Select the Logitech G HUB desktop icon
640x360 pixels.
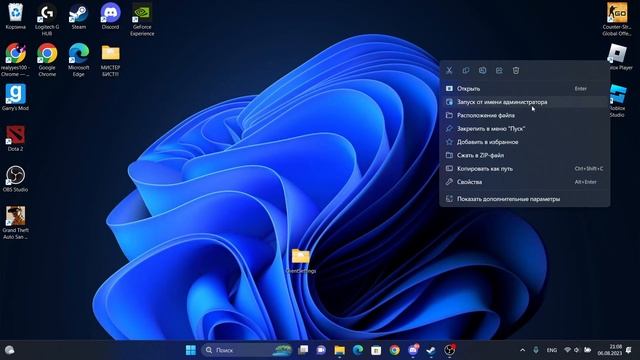tap(47, 19)
